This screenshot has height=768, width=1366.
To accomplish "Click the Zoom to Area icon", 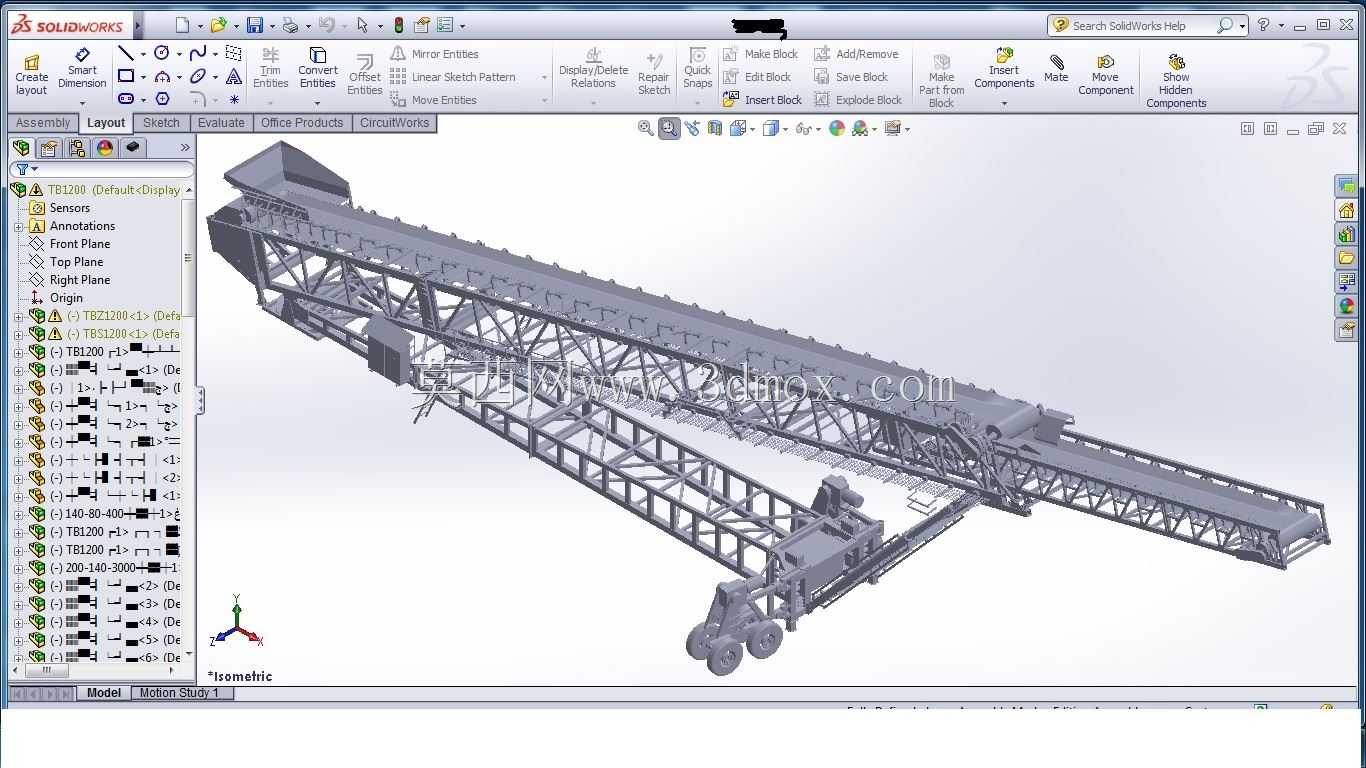I will click(x=669, y=128).
